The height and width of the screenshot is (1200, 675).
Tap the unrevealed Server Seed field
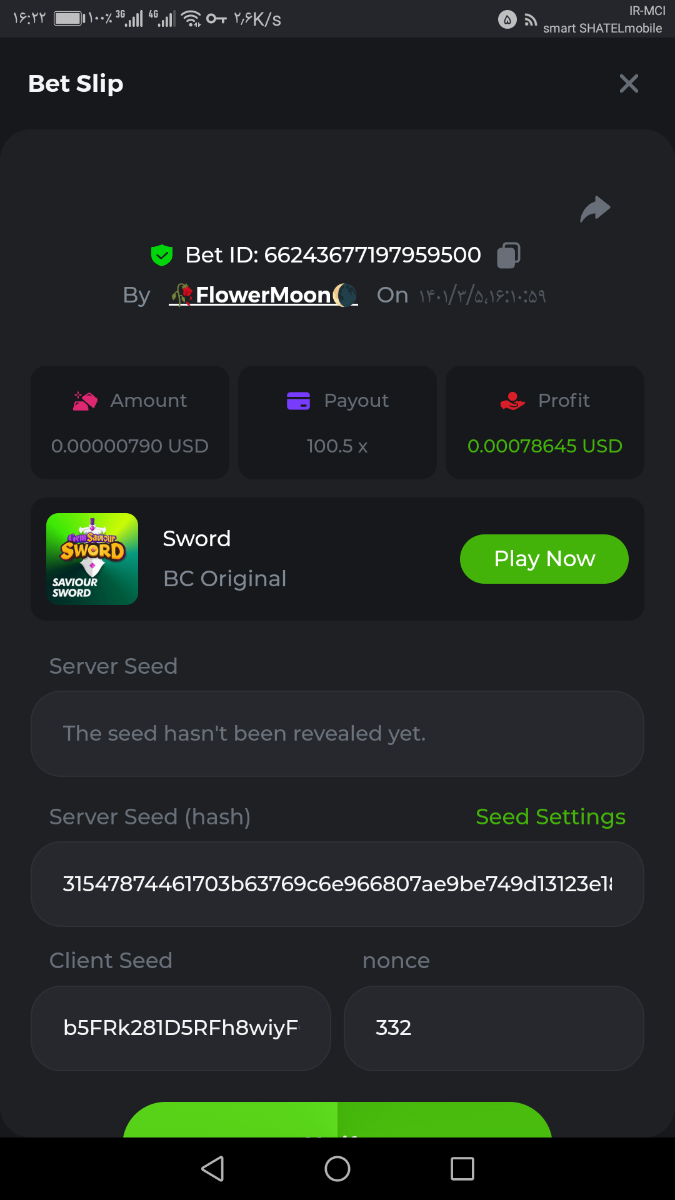tap(337, 734)
